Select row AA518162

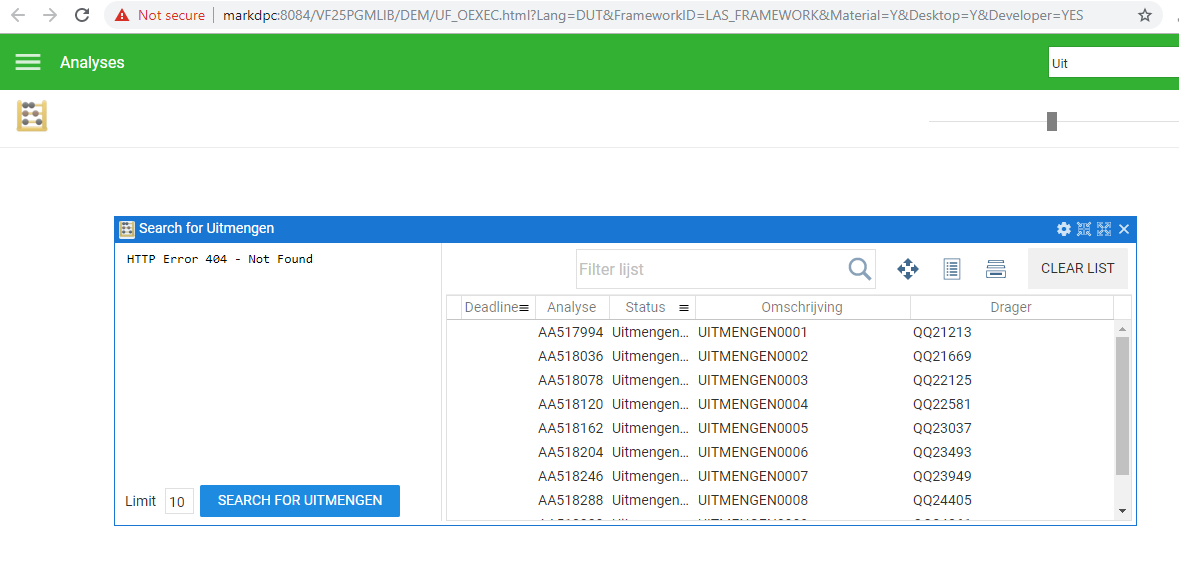pos(780,428)
